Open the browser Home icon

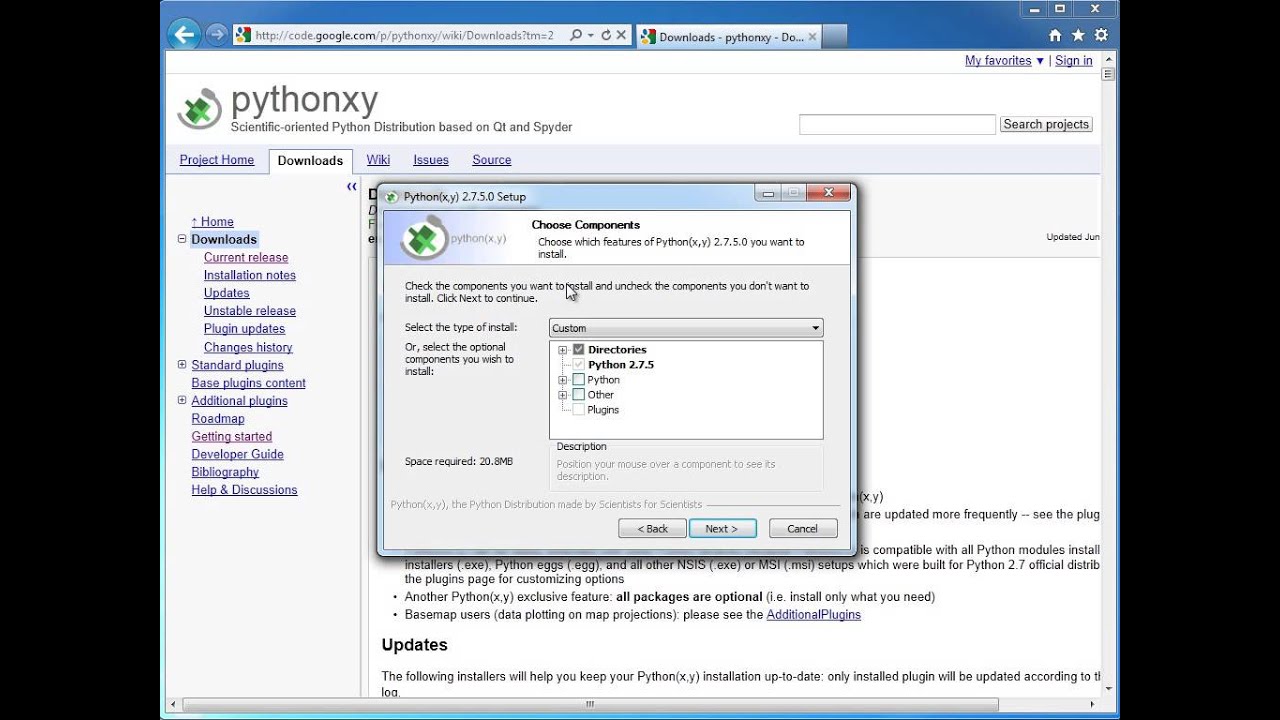(x=1055, y=35)
